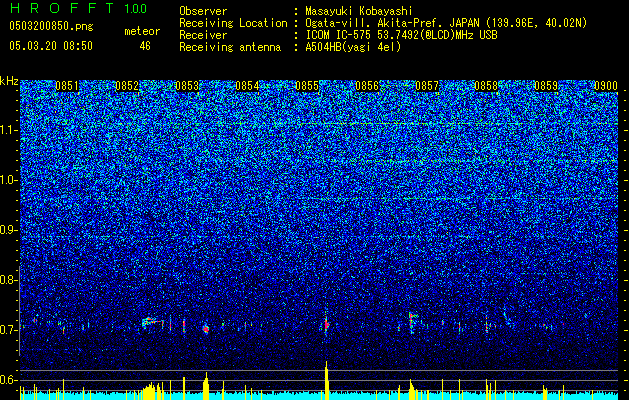The height and width of the screenshot is (400, 629).
Task: Click the Observer name Masayuki Kobayashi
Action: (x=358, y=11)
